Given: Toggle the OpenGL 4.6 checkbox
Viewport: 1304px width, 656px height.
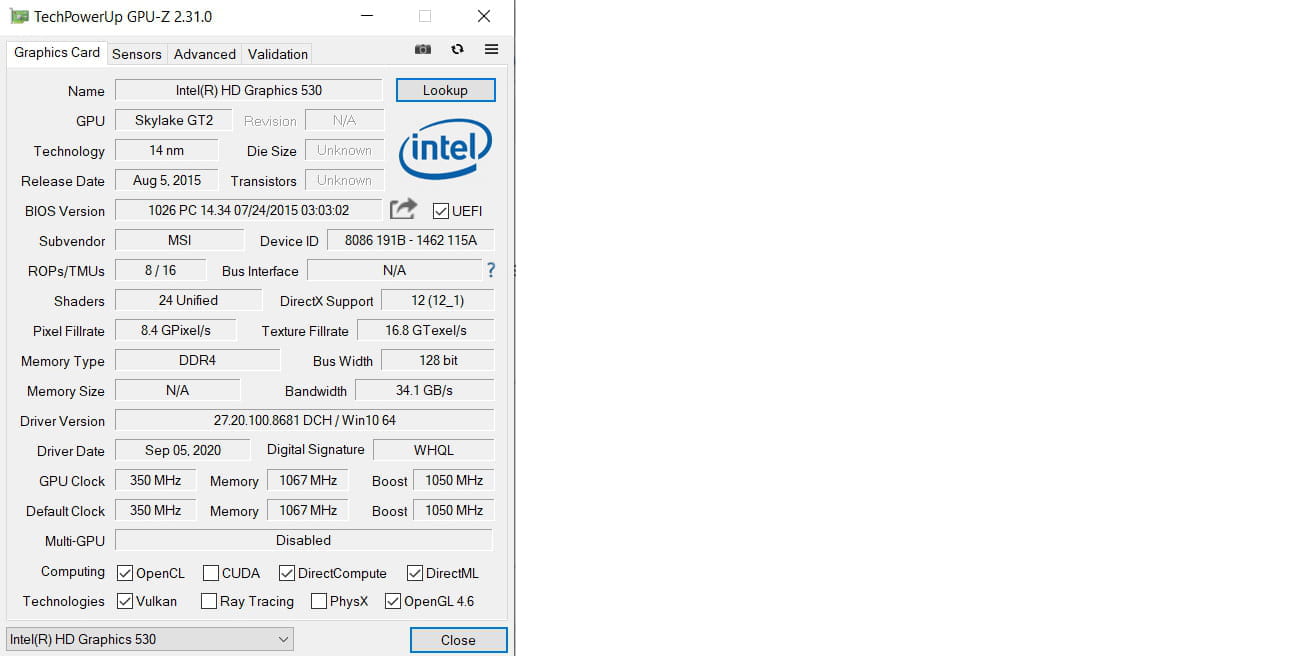Looking at the screenshot, I should [x=393, y=601].
